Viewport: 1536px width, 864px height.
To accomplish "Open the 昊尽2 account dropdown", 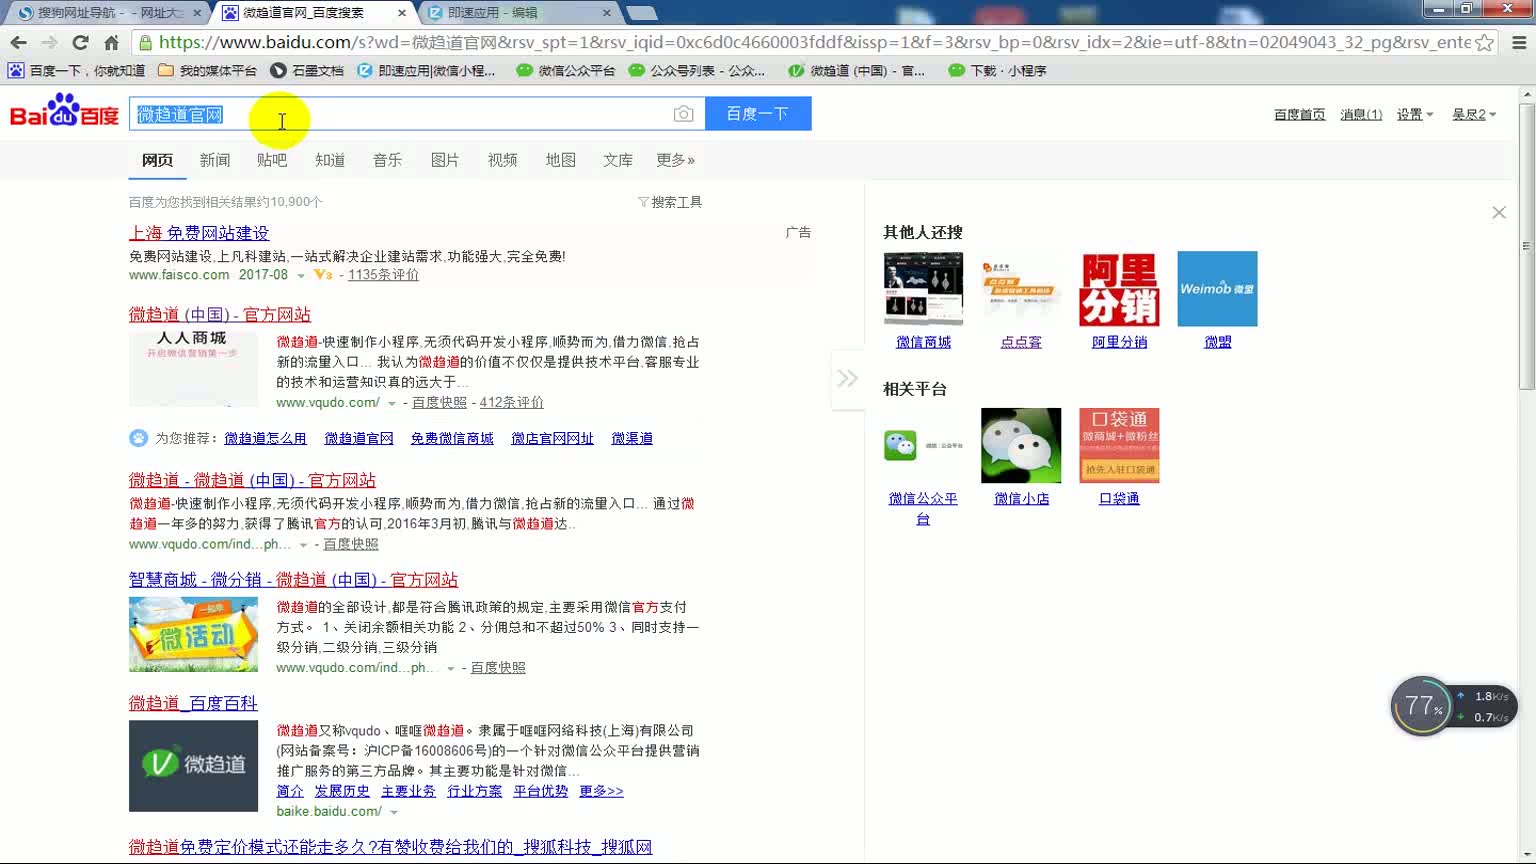I will click(x=1474, y=114).
